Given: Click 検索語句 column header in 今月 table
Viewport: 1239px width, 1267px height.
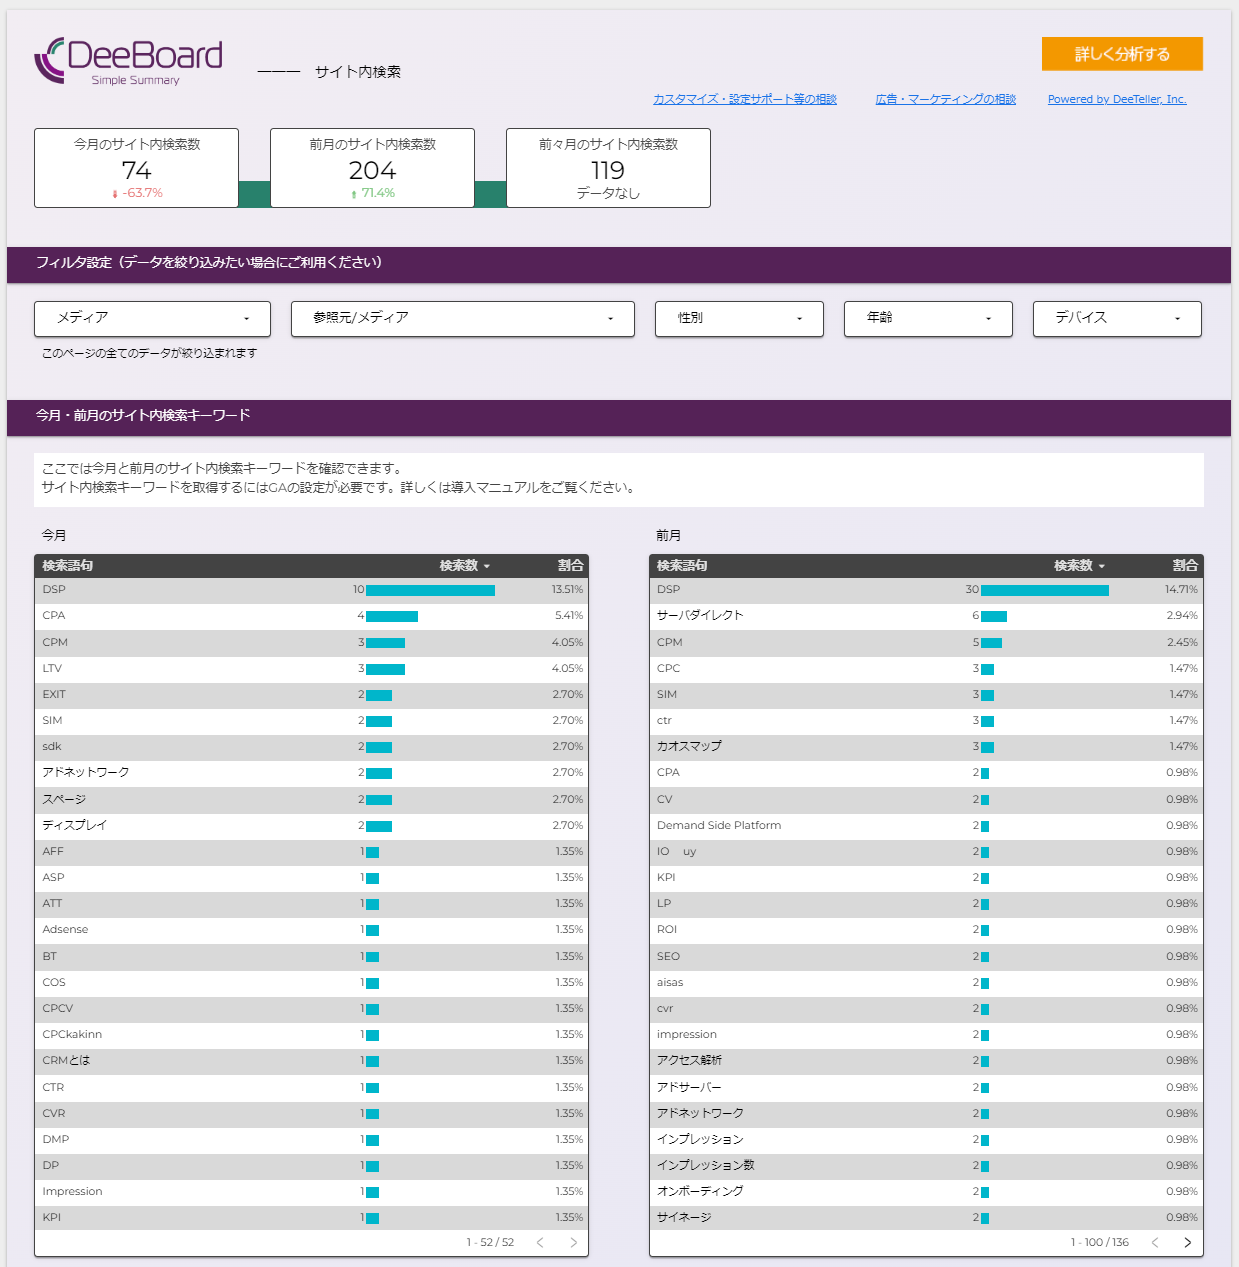Looking at the screenshot, I should click(x=68, y=566).
